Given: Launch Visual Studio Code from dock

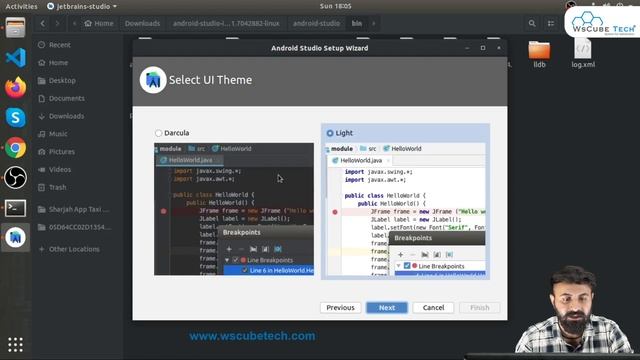Looking at the screenshot, I should pos(16,58).
